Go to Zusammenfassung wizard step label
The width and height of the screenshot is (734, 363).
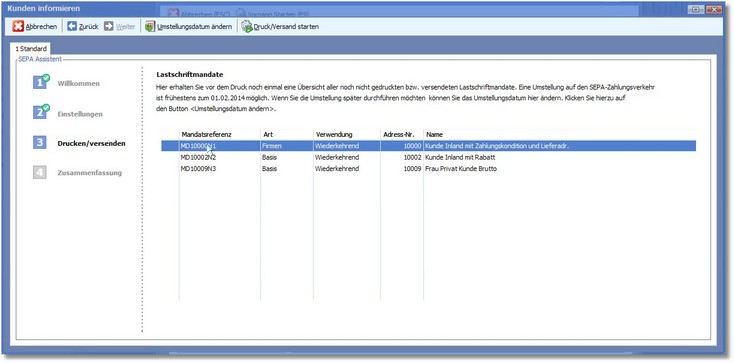coord(89,173)
